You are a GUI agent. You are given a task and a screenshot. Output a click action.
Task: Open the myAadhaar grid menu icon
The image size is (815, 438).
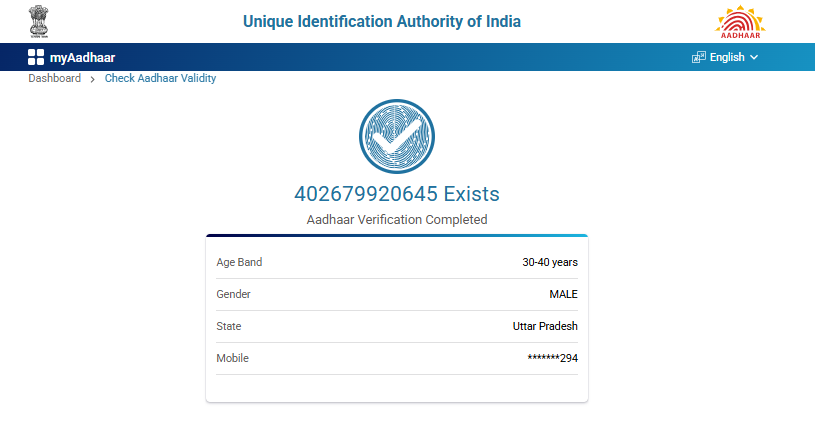(36, 57)
